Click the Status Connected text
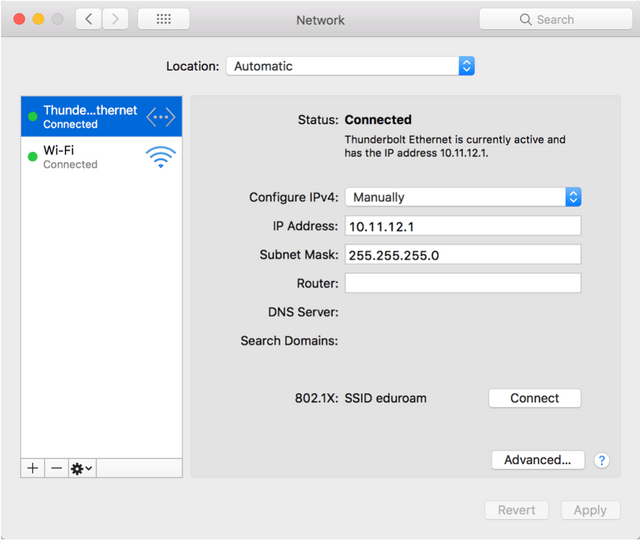This screenshot has width=640, height=540. coord(378,120)
